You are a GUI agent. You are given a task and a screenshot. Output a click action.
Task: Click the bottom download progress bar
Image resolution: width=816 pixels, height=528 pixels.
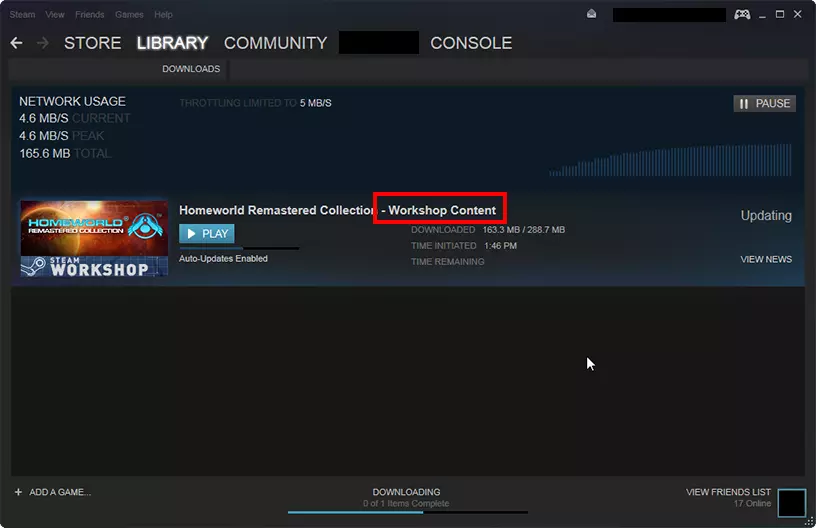pos(407,512)
